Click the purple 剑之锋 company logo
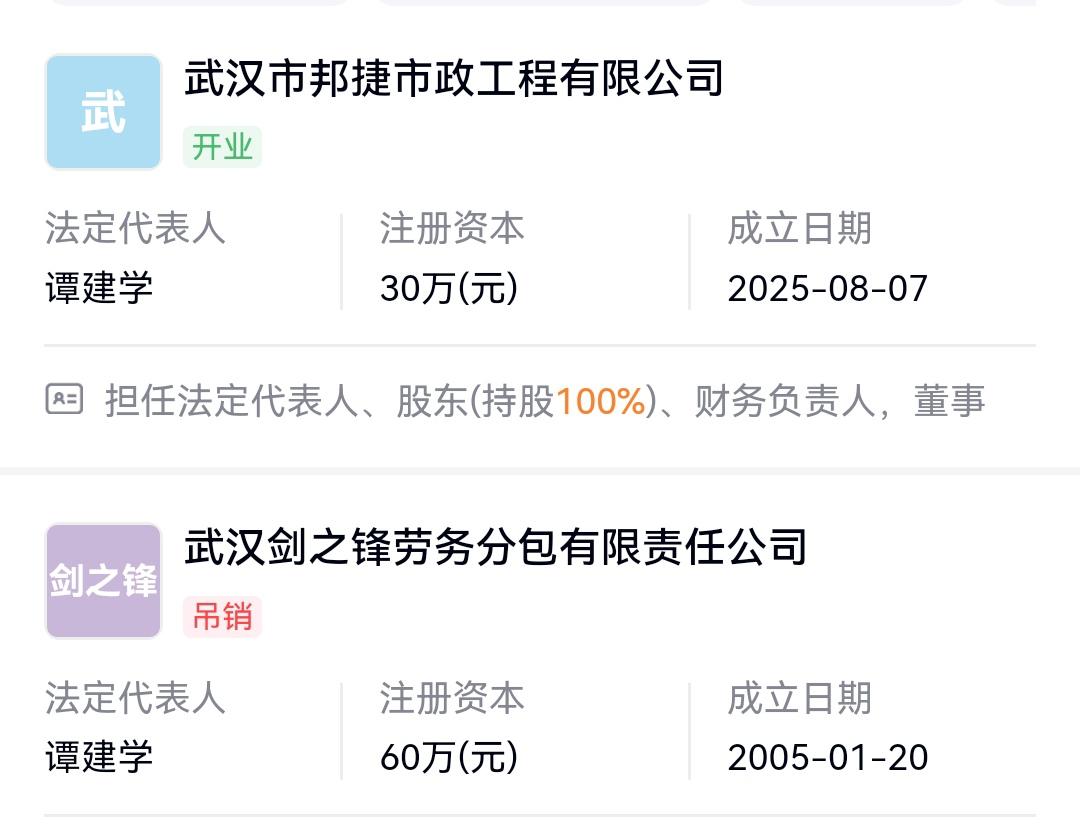1080x834 pixels. coord(103,581)
